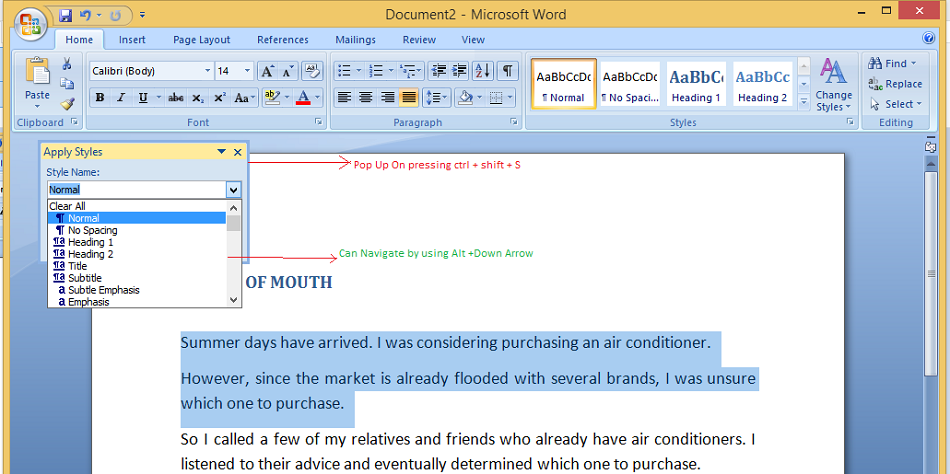Save the document from Quick Access toolbar
The width and height of the screenshot is (950, 474).
click(x=66, y=15)
